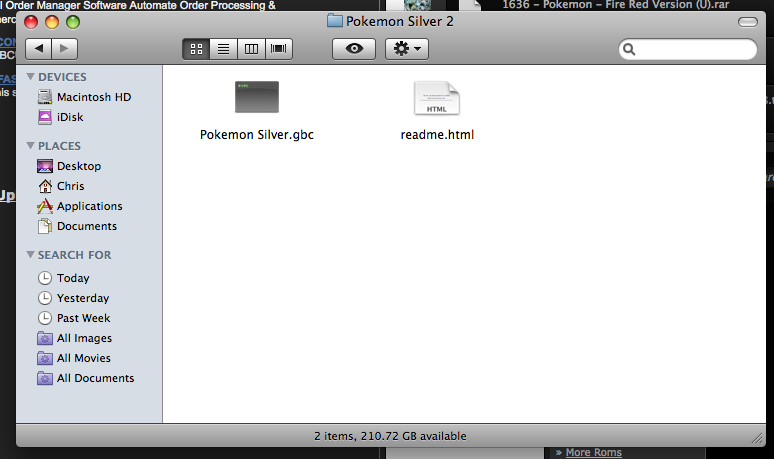Click the Fire Red Version rar title behind
This screenshot has width=774, height=459.
(x=616, y=5)
